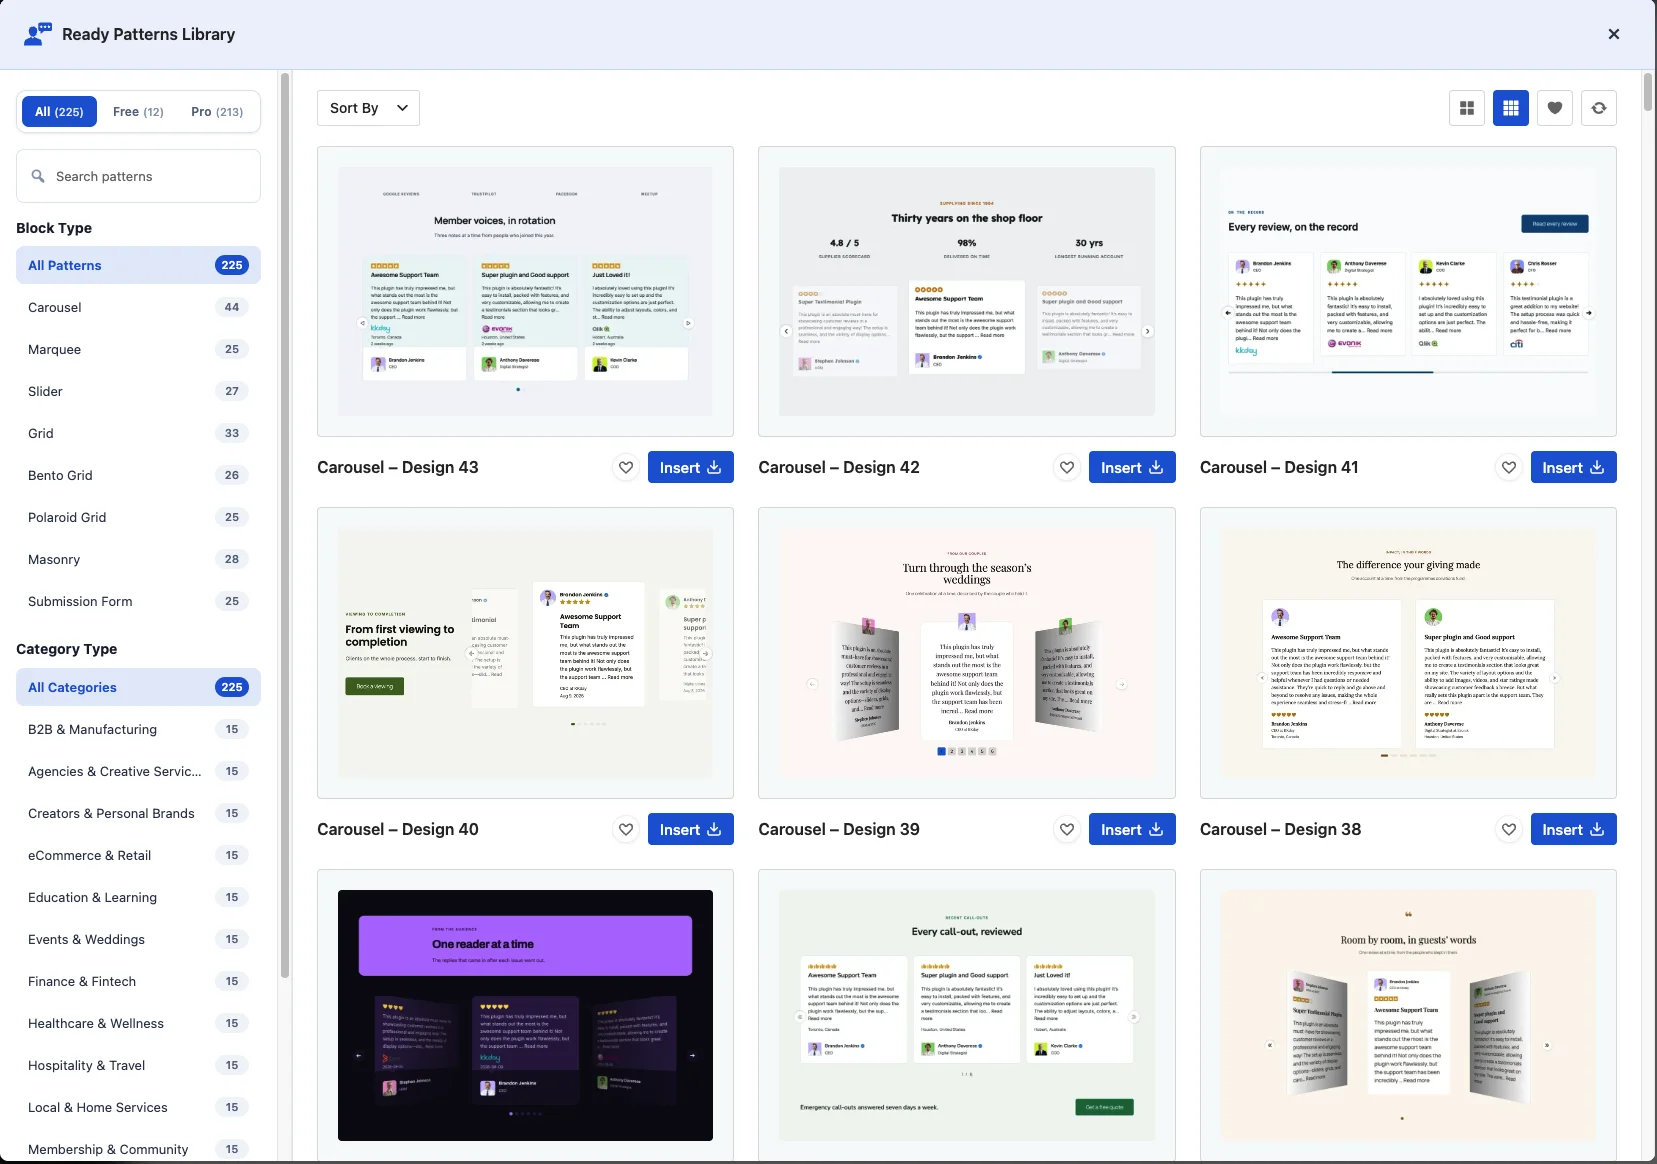1657x1164 pixels.
Task: Favorite Carousel – Design 40 with heart
Action: click(x=626, y=829)
